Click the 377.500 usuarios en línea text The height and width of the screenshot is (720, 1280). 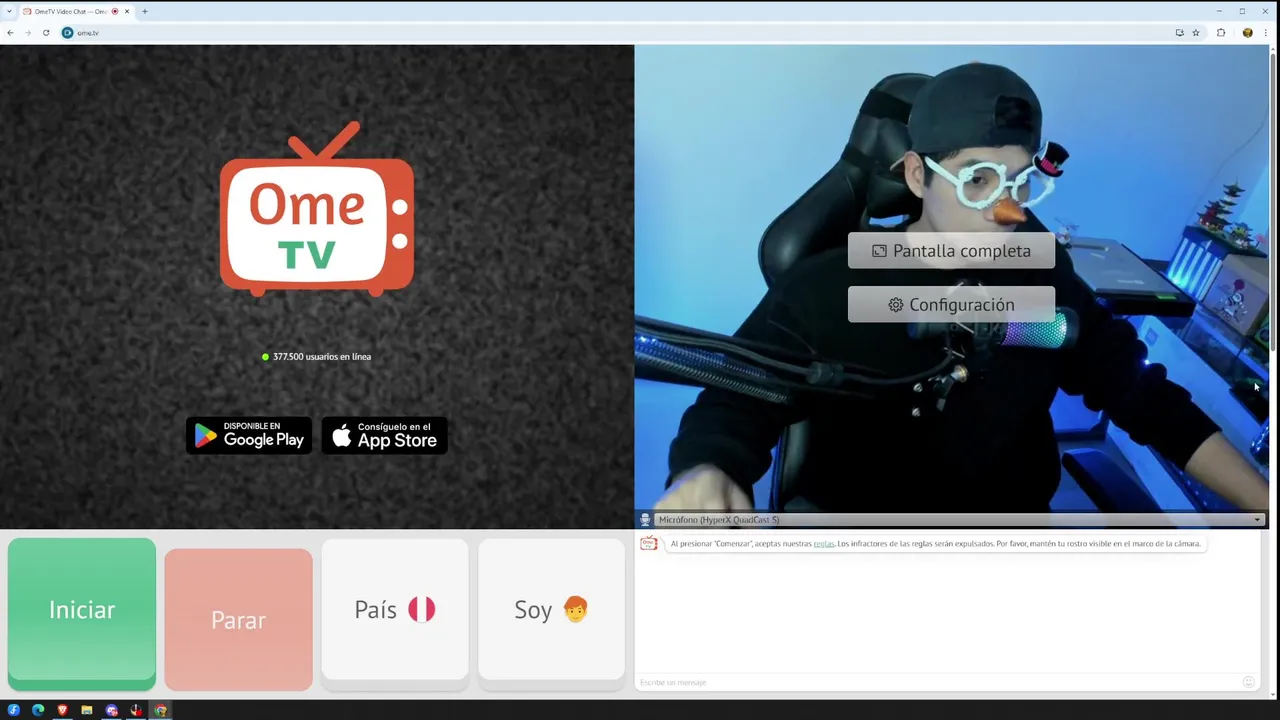click(x=322, y=357)
